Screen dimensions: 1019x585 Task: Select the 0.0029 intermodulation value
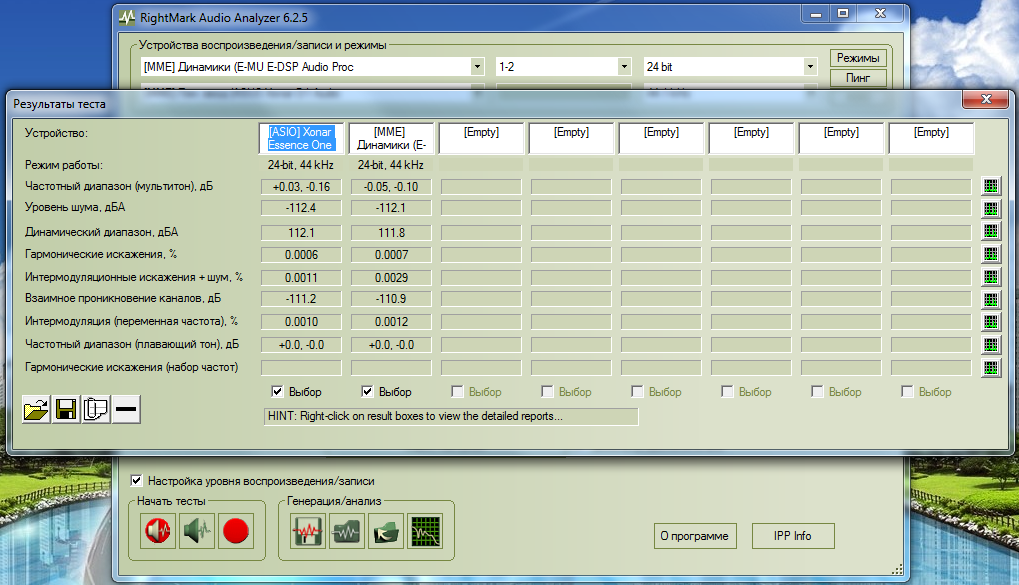391,278
